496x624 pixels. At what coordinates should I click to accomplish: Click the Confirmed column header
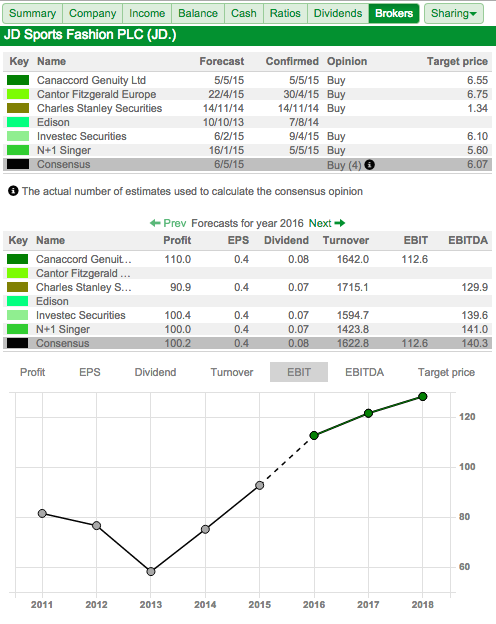click(292, 61)
